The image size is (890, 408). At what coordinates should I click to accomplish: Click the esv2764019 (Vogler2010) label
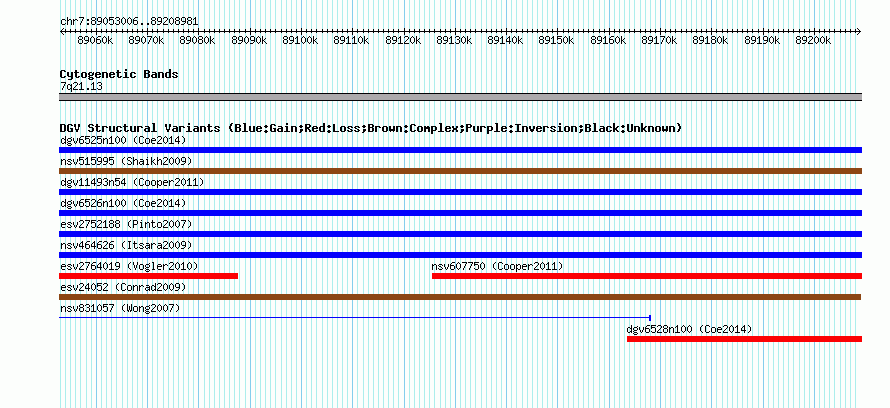[129, 266]
